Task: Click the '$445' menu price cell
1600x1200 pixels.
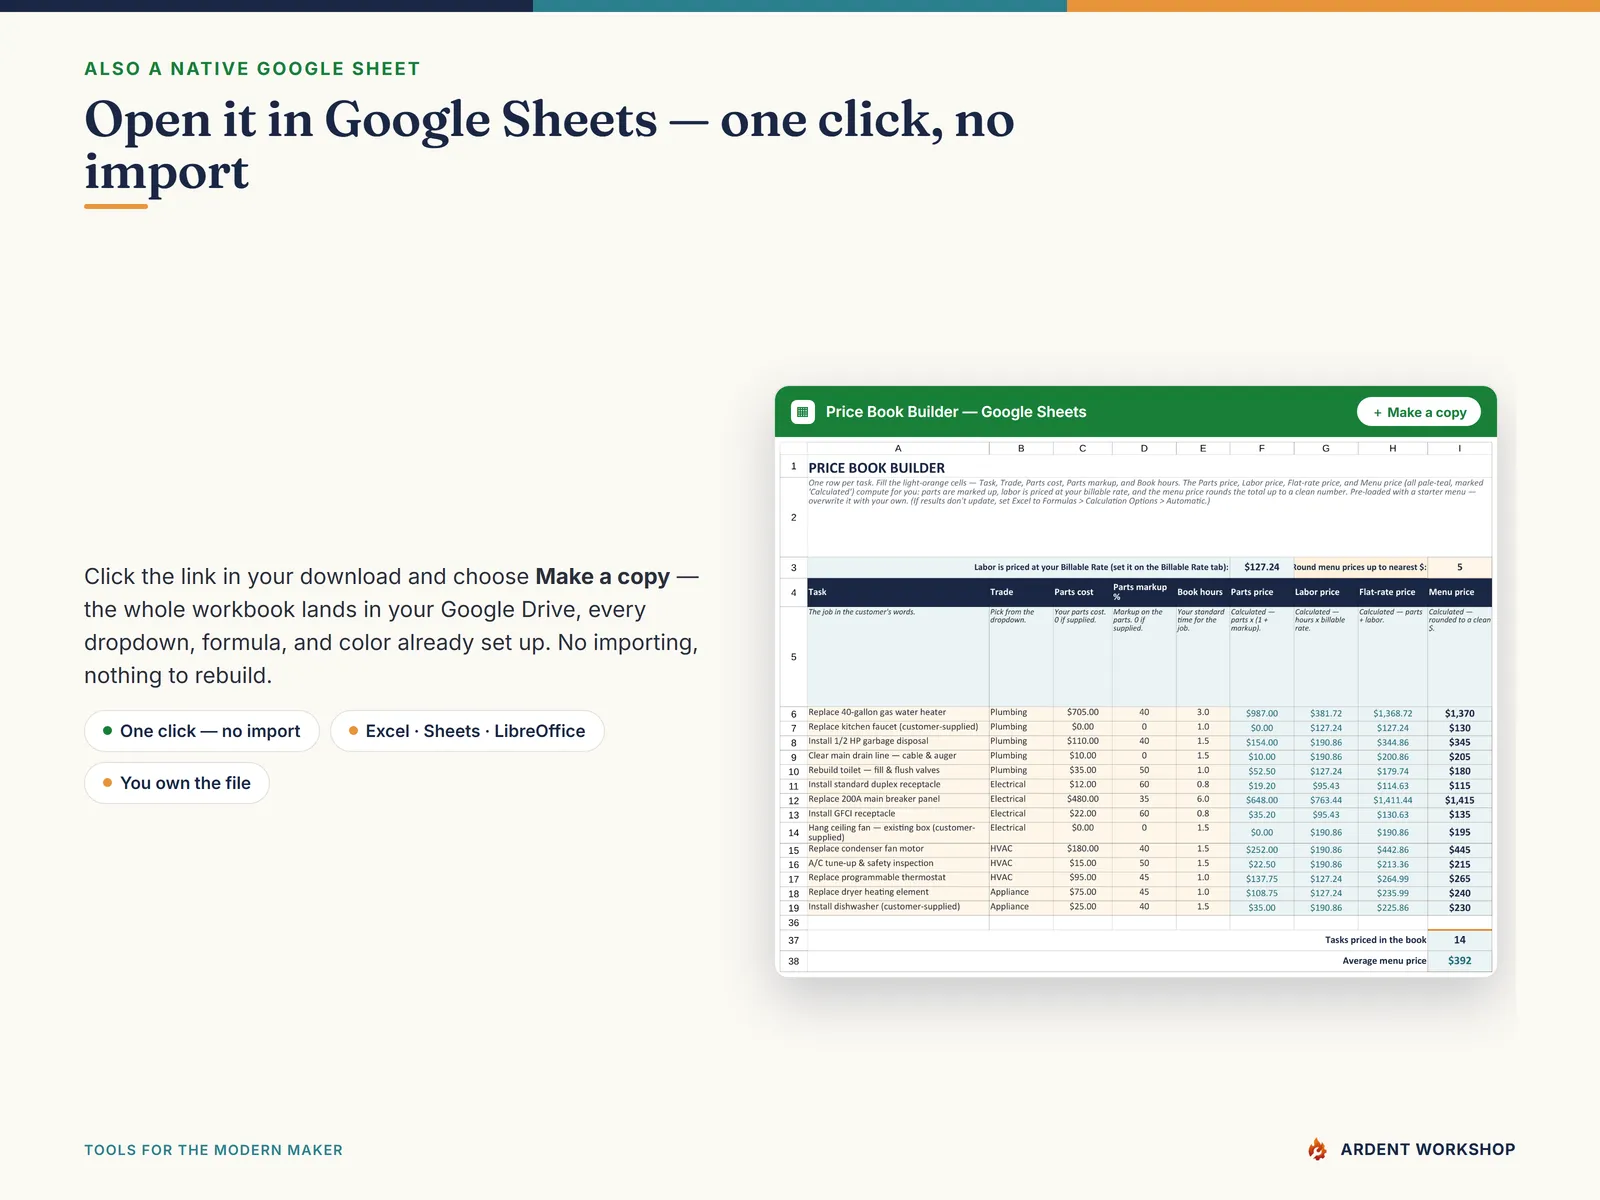Action: [x=1460, y=849]
